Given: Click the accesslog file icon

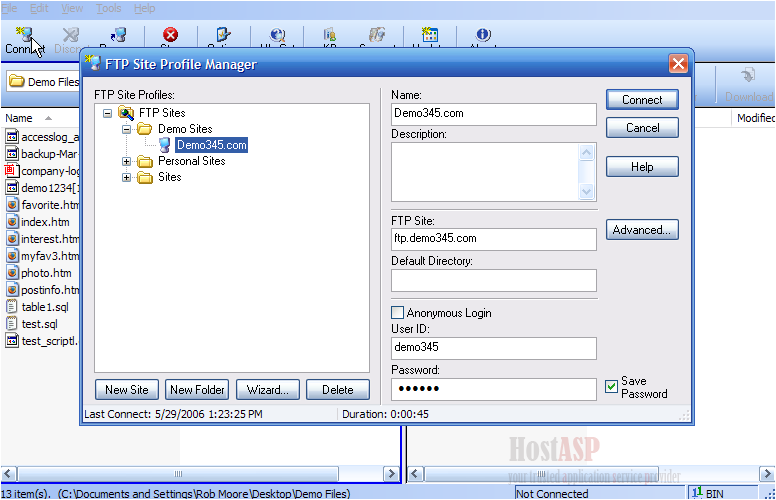Looking at the screenshot, I should (12, 137).
